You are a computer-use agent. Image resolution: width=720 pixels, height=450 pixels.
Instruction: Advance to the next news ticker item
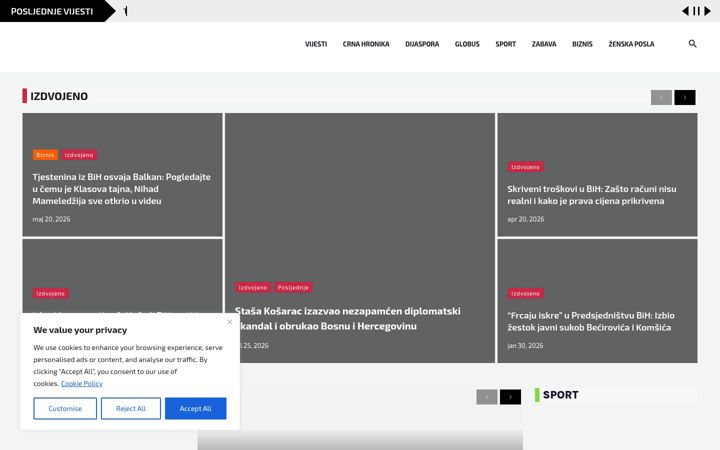(708, 11)
